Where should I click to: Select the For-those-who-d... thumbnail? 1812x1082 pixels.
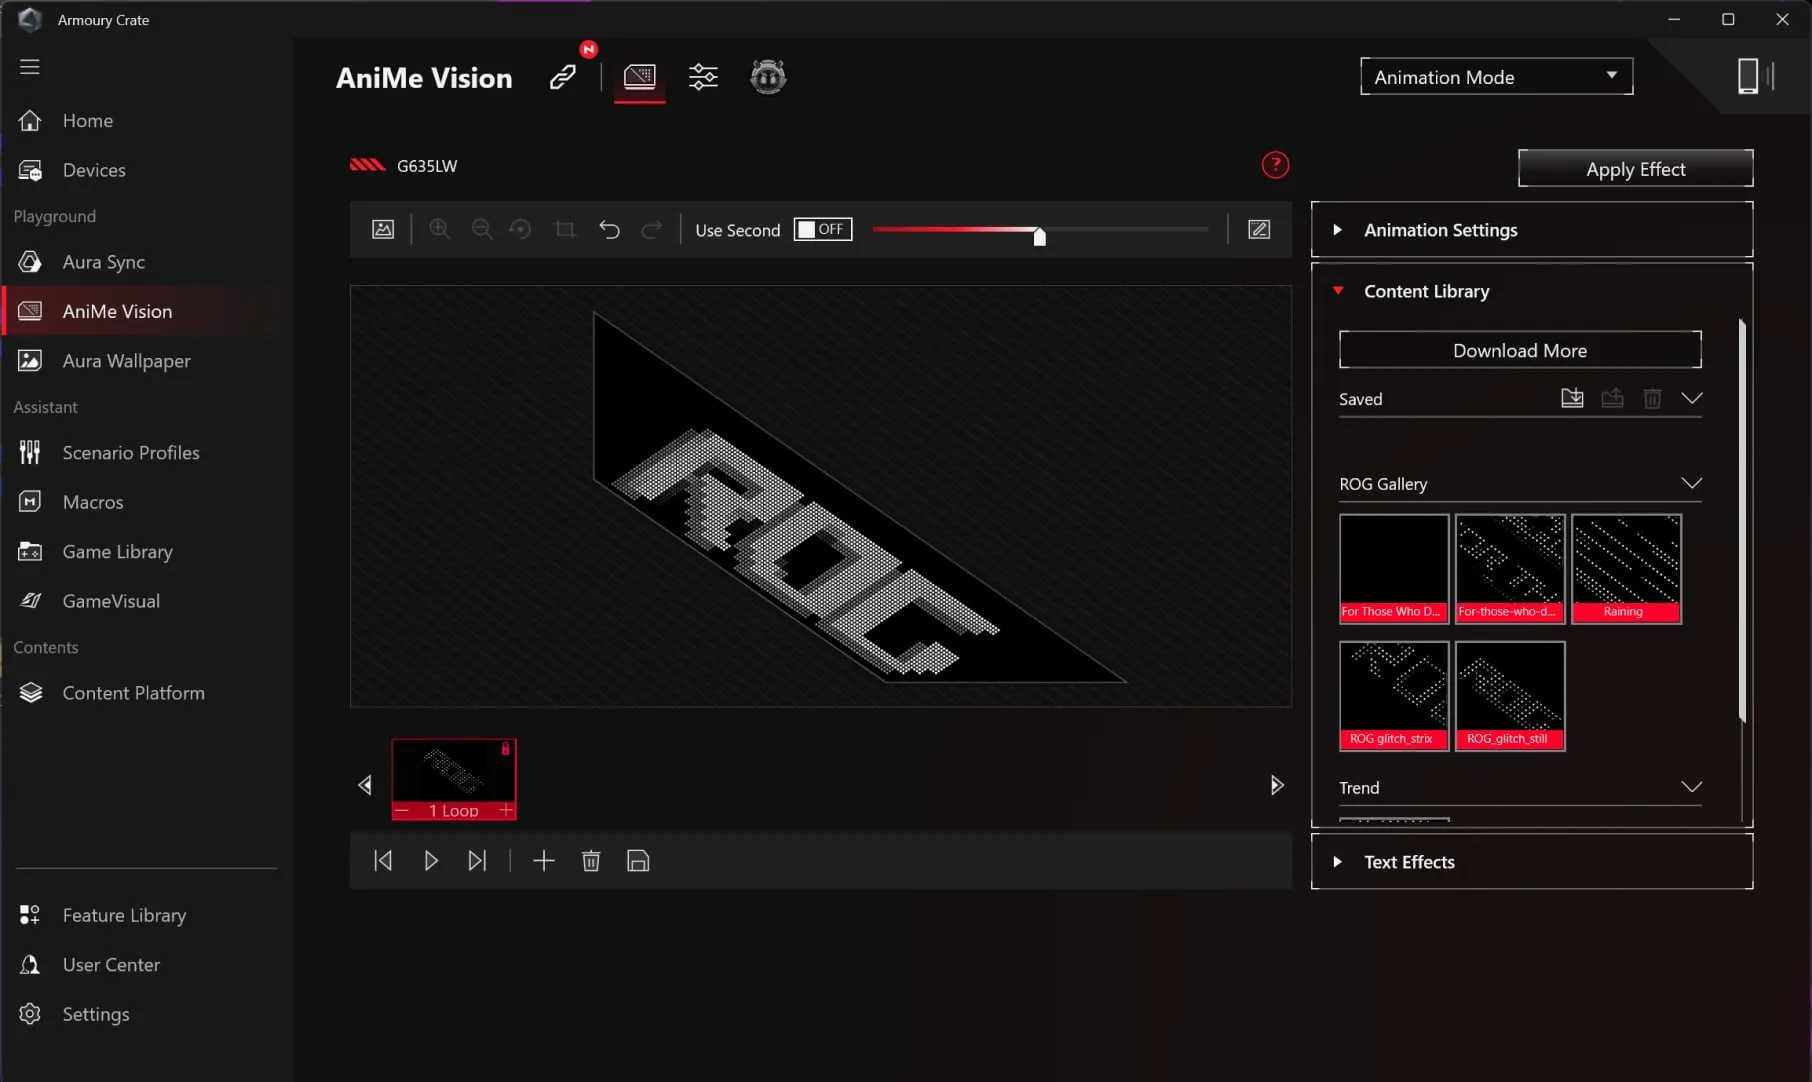tap(1510, 569)
